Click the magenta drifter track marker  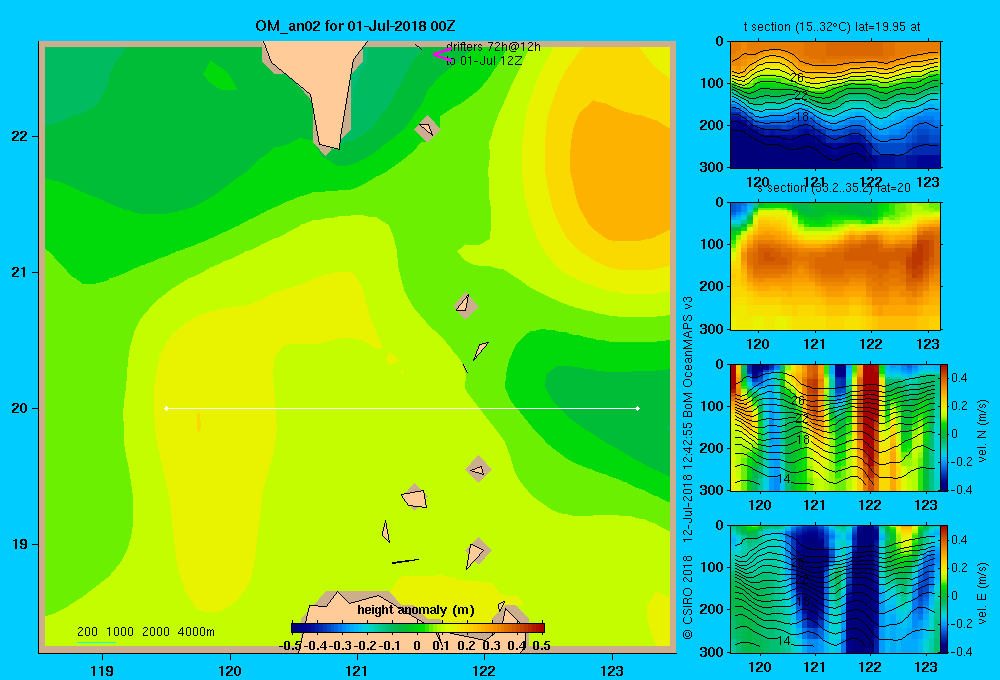(442, 54)
